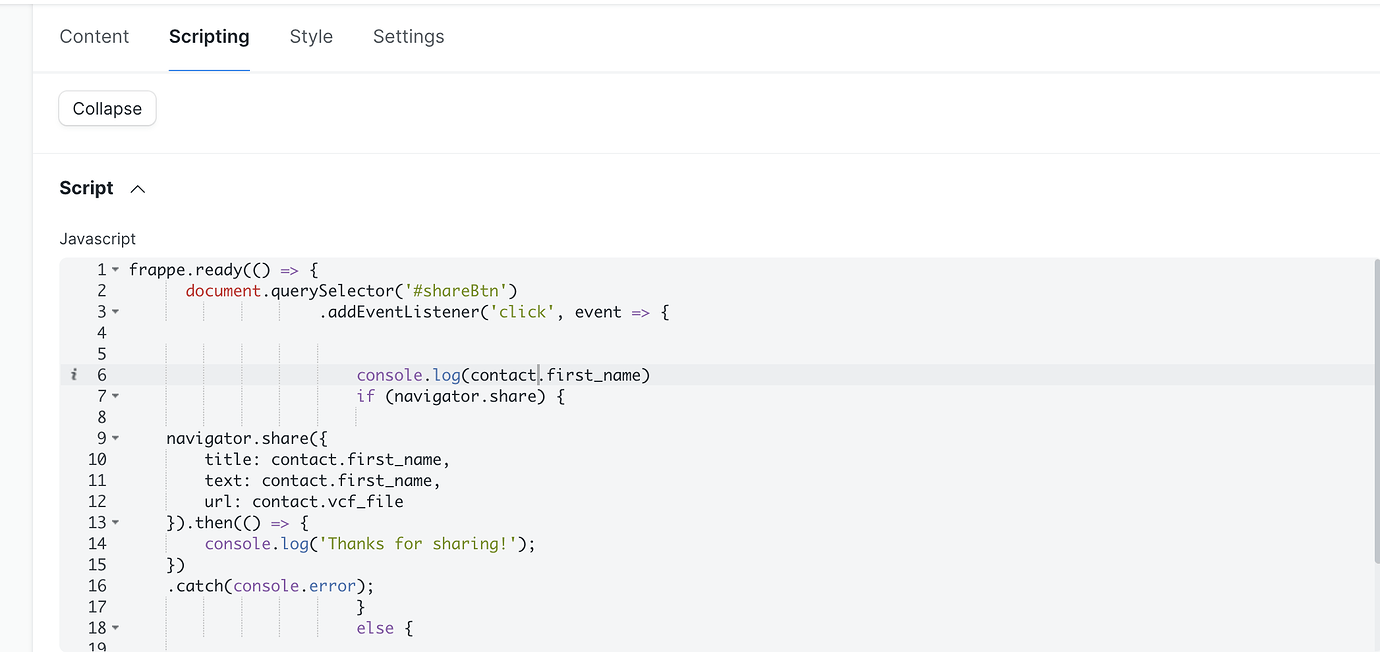Click line number 12 in gutter

(x=97, y=501)
